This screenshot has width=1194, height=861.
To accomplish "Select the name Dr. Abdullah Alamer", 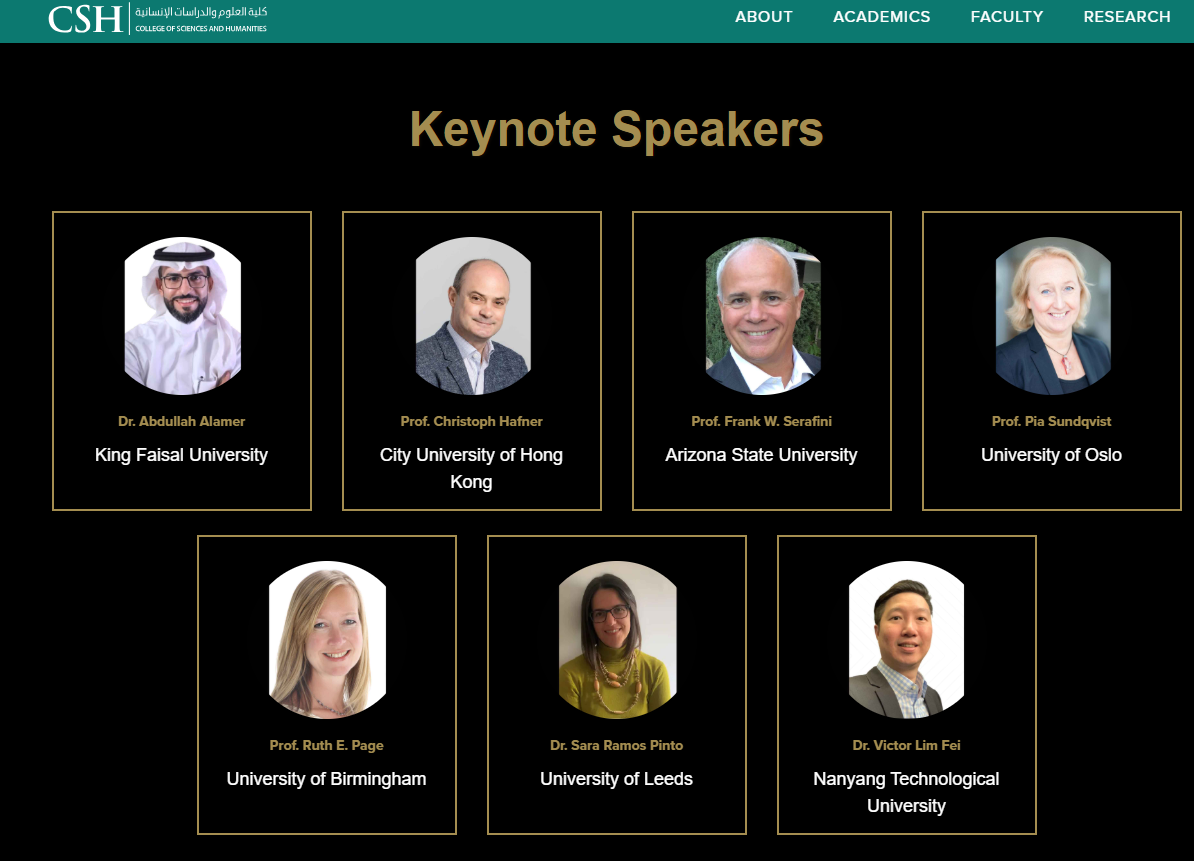I will [181, 421].
